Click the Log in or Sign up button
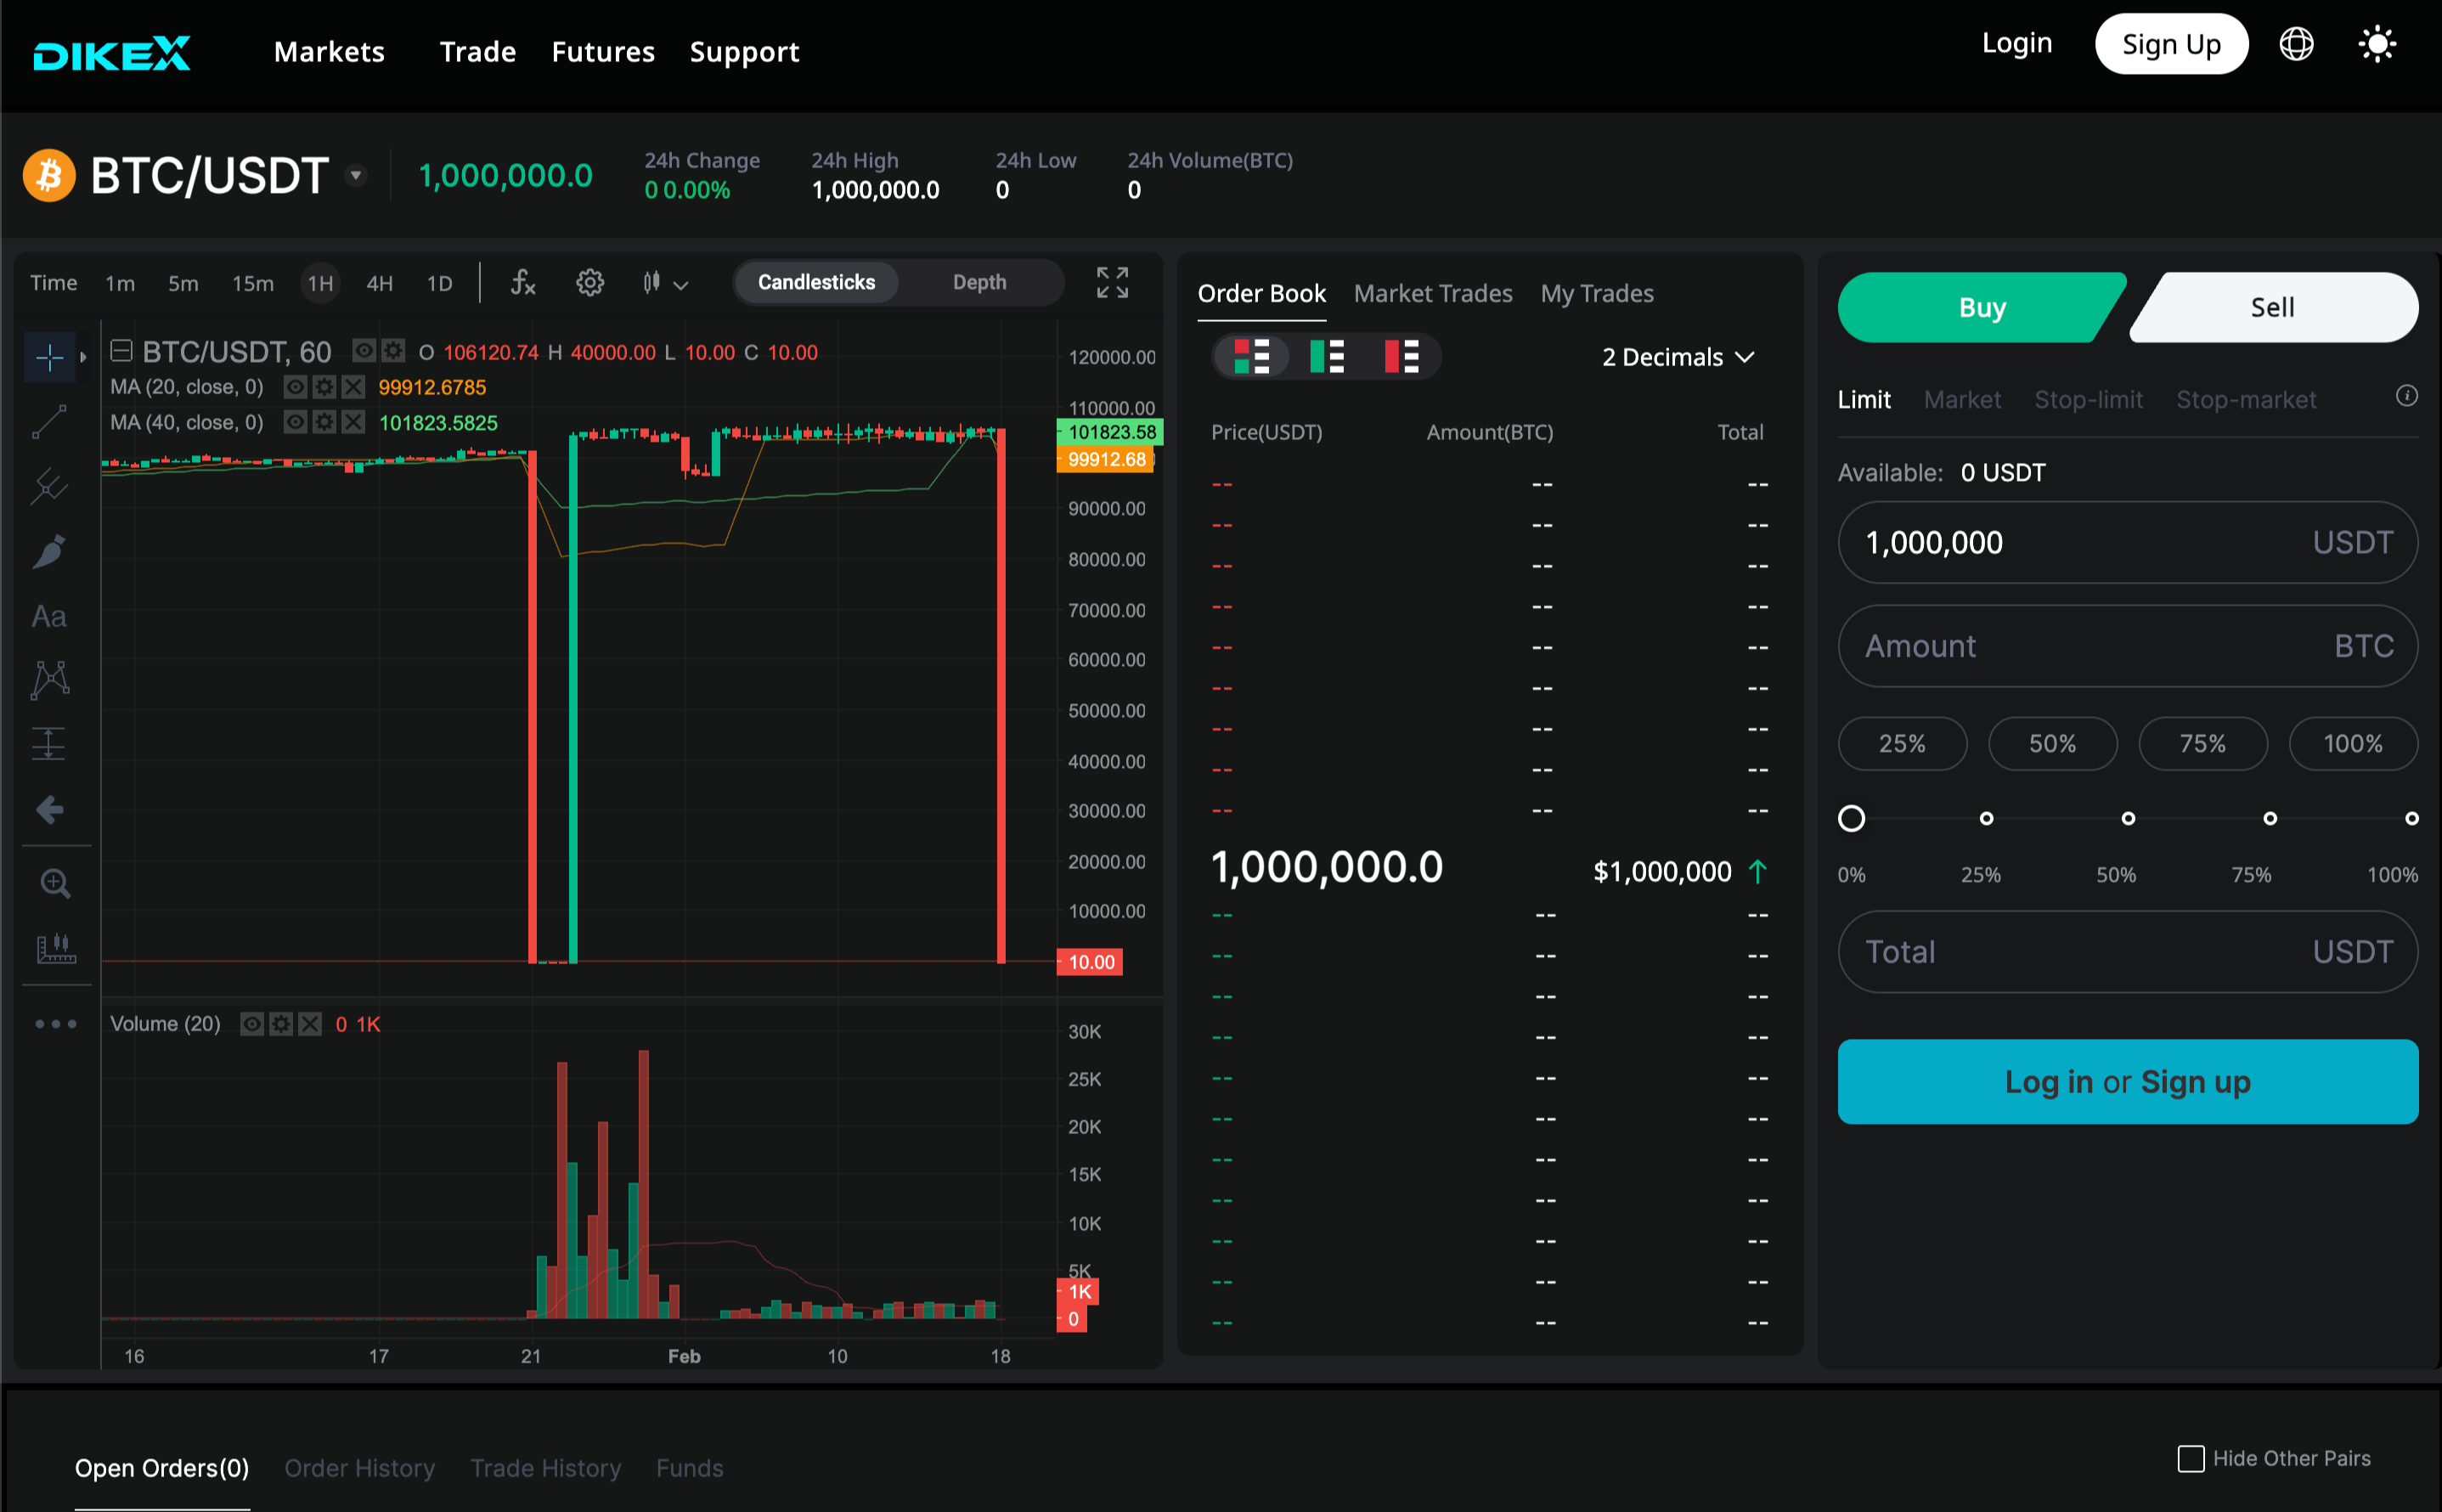2442x1512 pixels. (x=2127, y=1081)
